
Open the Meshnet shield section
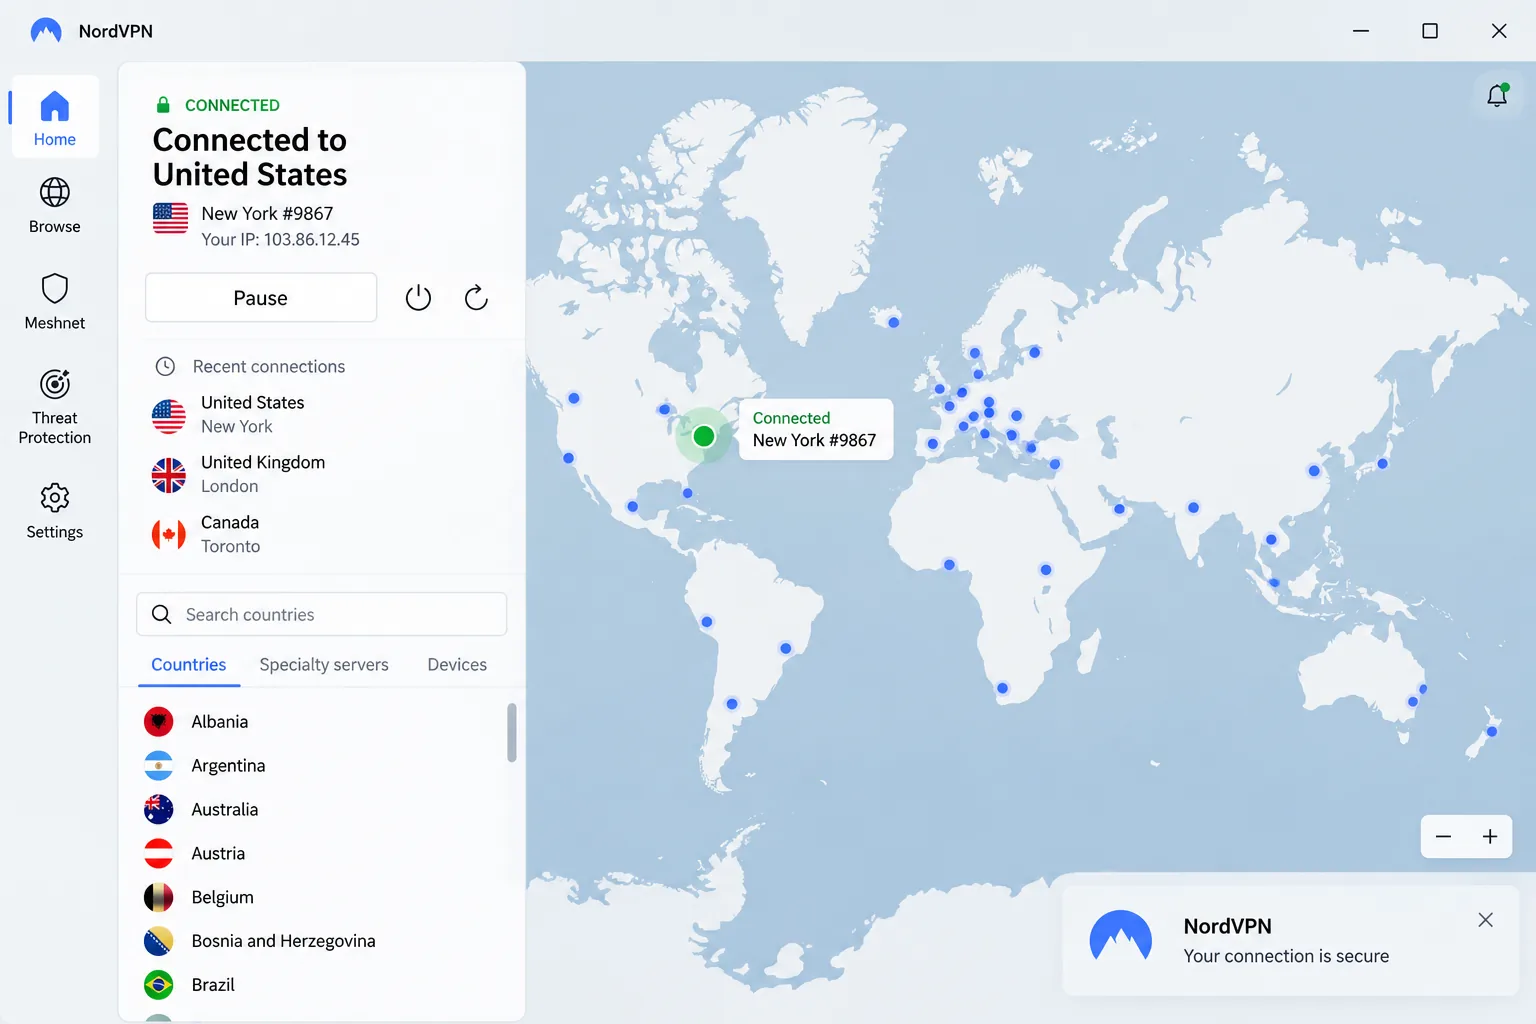55,302
